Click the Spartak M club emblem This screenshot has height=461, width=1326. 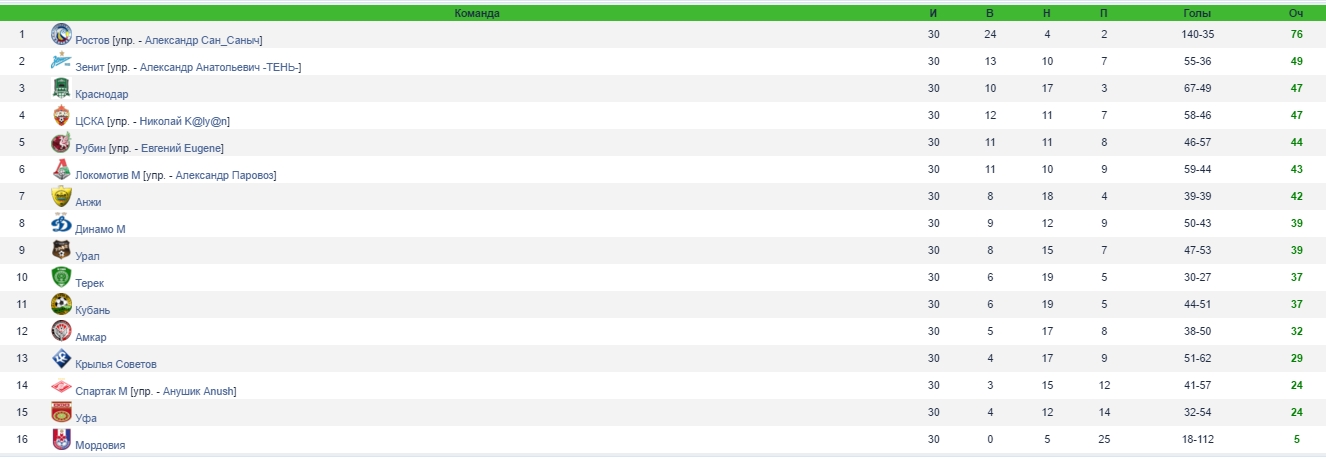click(x=61, y=385)
